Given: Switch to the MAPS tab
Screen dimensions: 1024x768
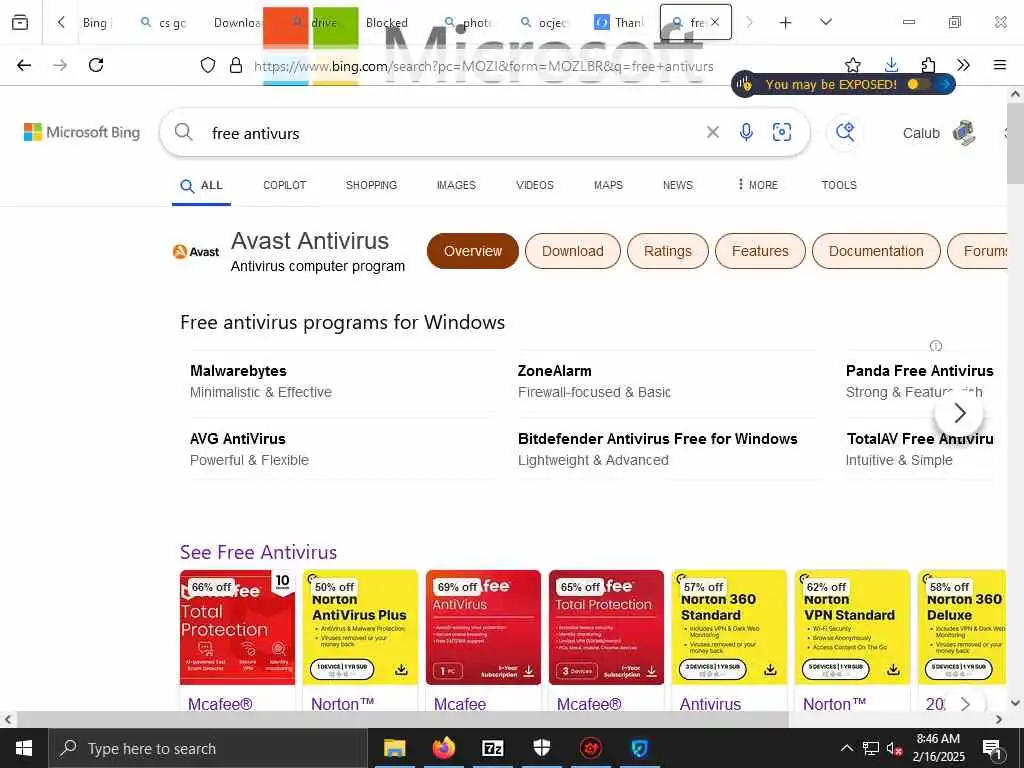Looking at the screenshot, I should 608,185.
